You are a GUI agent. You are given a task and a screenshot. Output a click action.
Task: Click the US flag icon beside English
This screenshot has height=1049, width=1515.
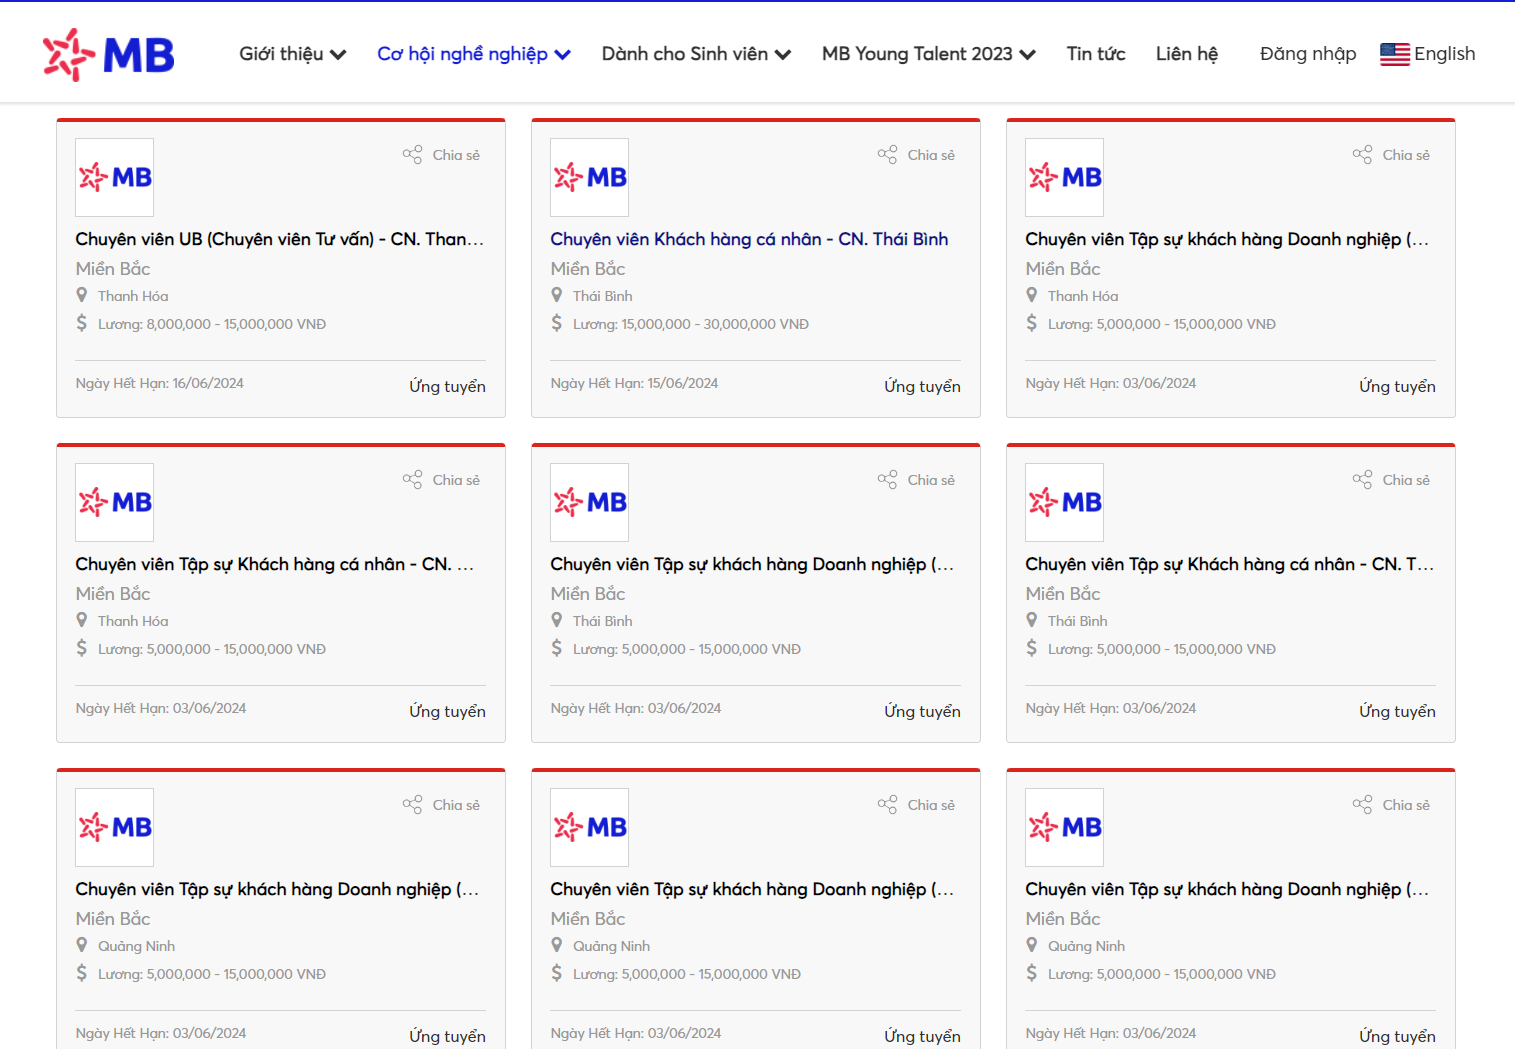tap(1394, 54)
